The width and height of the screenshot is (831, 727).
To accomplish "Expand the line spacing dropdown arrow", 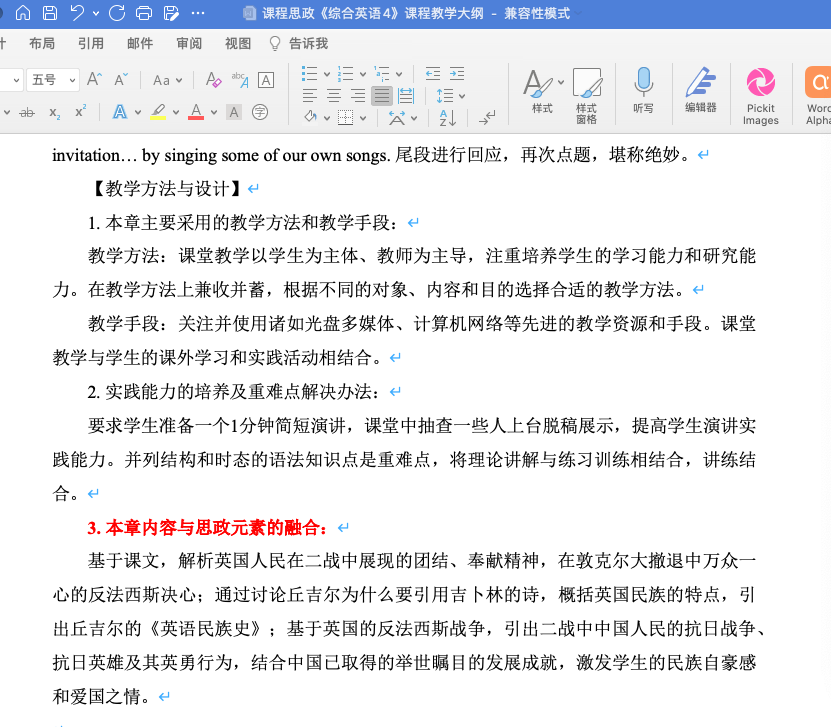I will [x=461, y=96].
